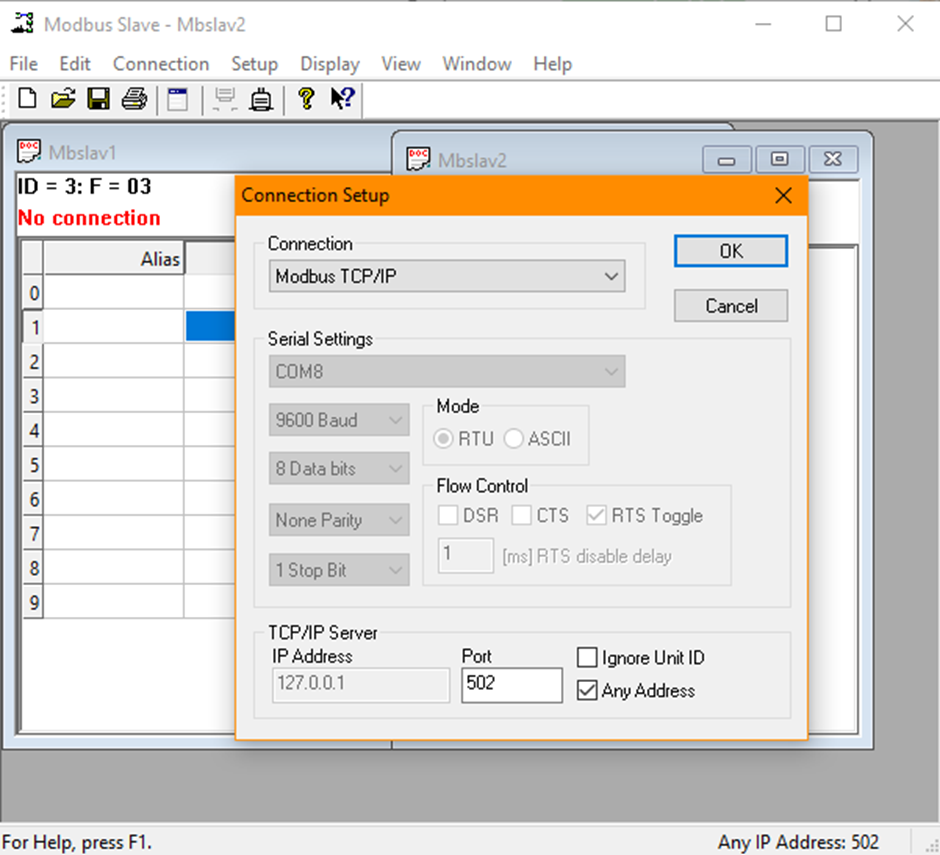Image resolution: width=940 pixels, height=855 pixels.
Task: Select the Port field showing 502
Action: pyautogui.click(x=511, y=684)
